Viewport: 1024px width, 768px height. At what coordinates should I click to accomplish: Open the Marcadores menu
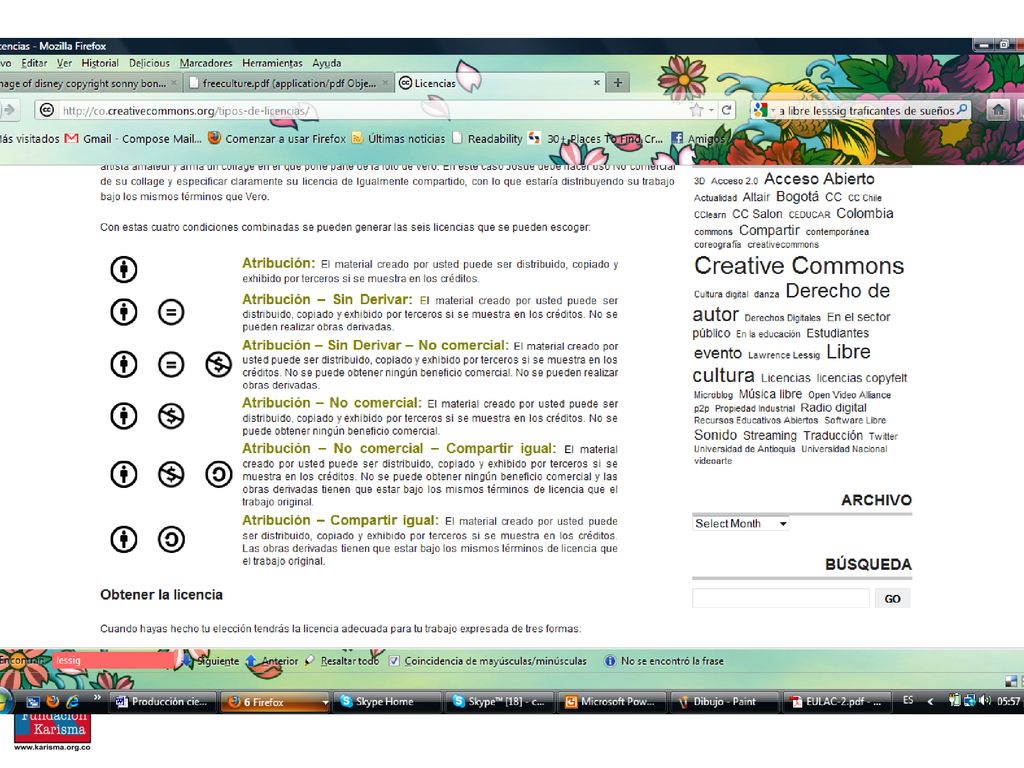(x=206, y=63)
